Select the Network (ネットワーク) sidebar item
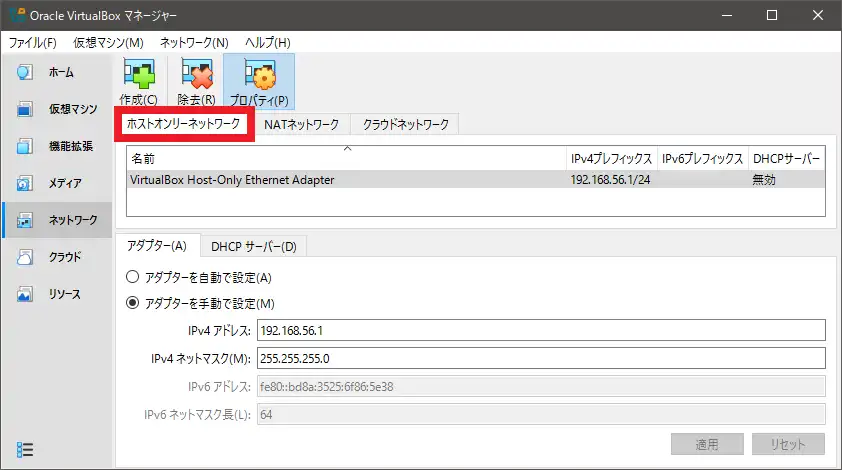 (x=57, y=220)
